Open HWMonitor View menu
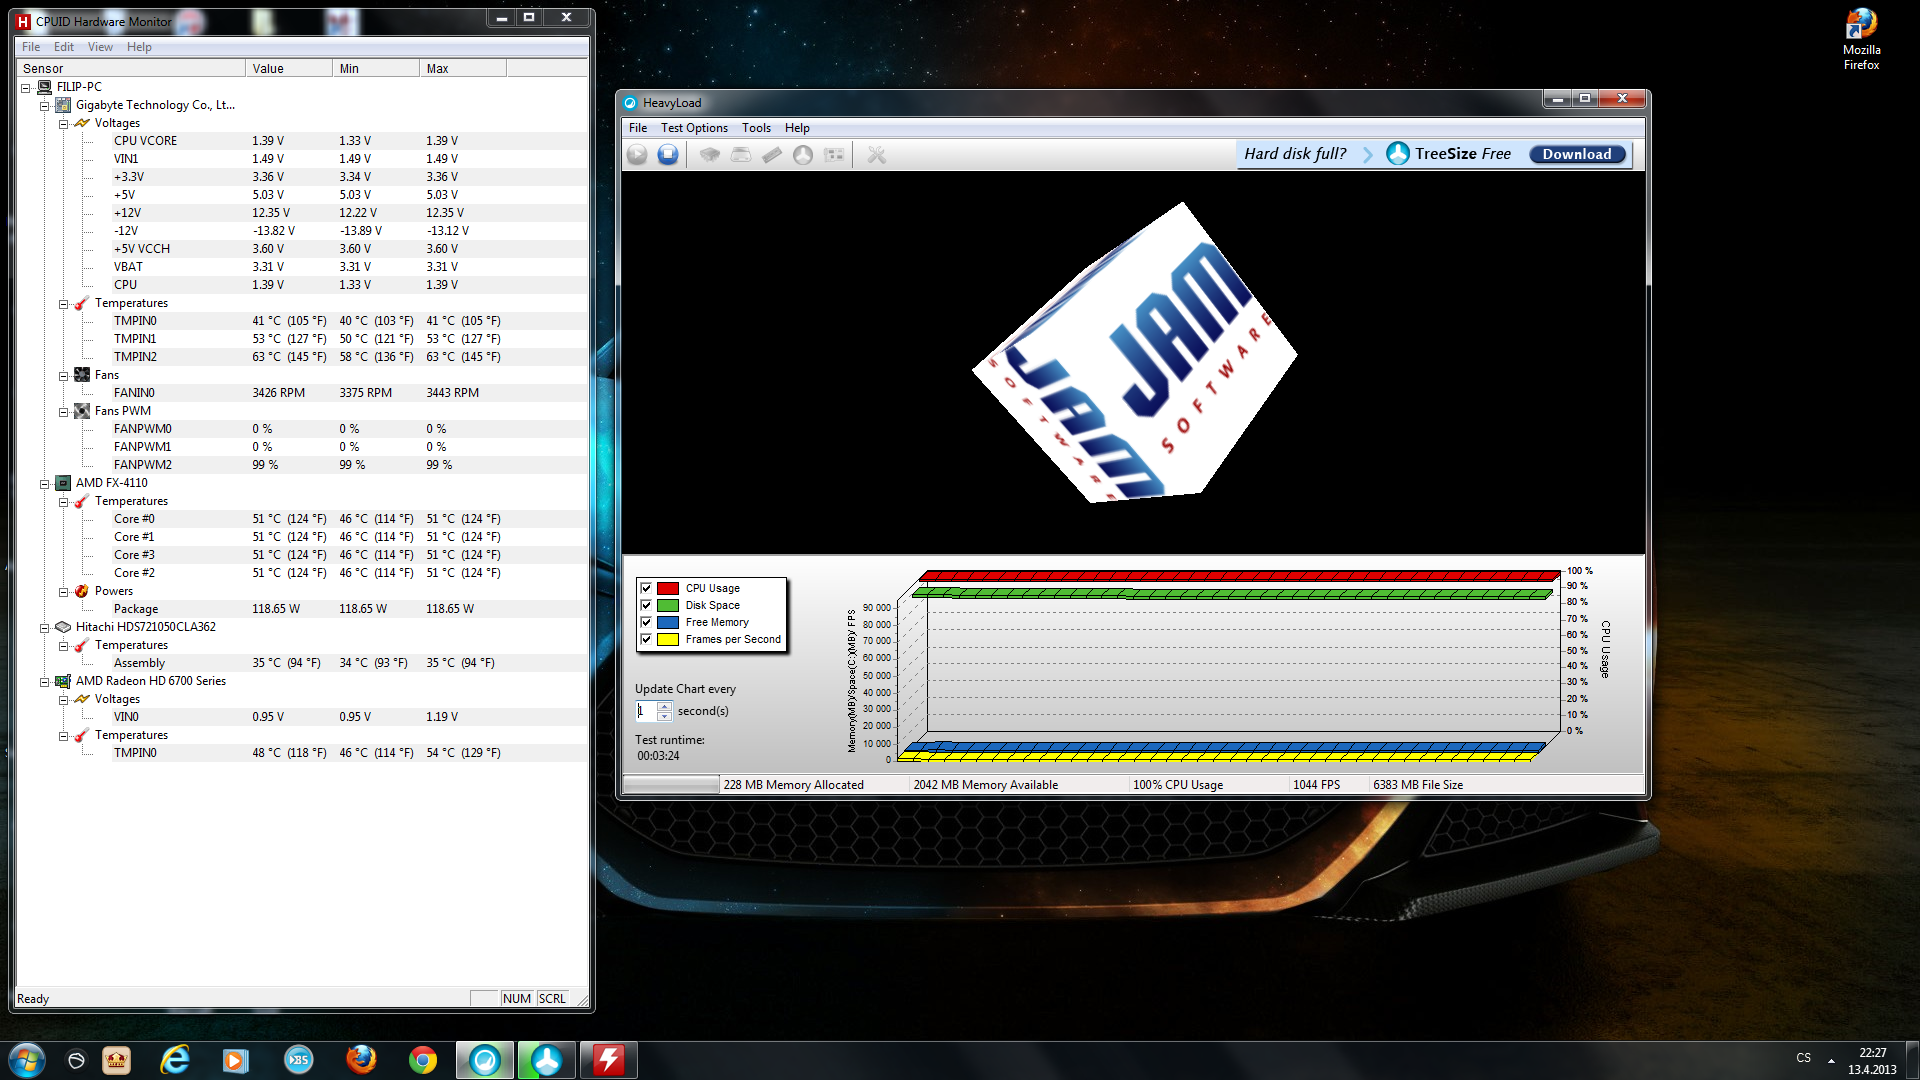Image resolution: width=1920 pixels, height=1080 pixels. click(100, 47)
